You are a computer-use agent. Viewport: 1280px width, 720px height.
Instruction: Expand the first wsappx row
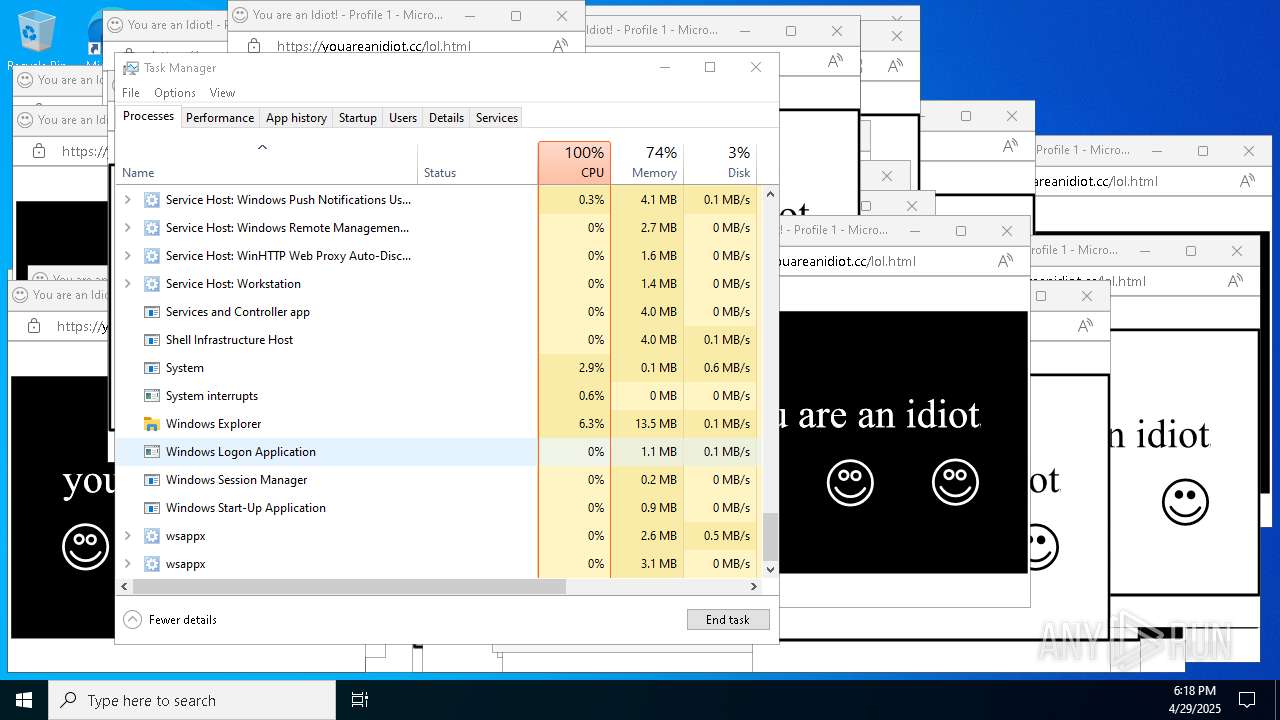(127, 536)
